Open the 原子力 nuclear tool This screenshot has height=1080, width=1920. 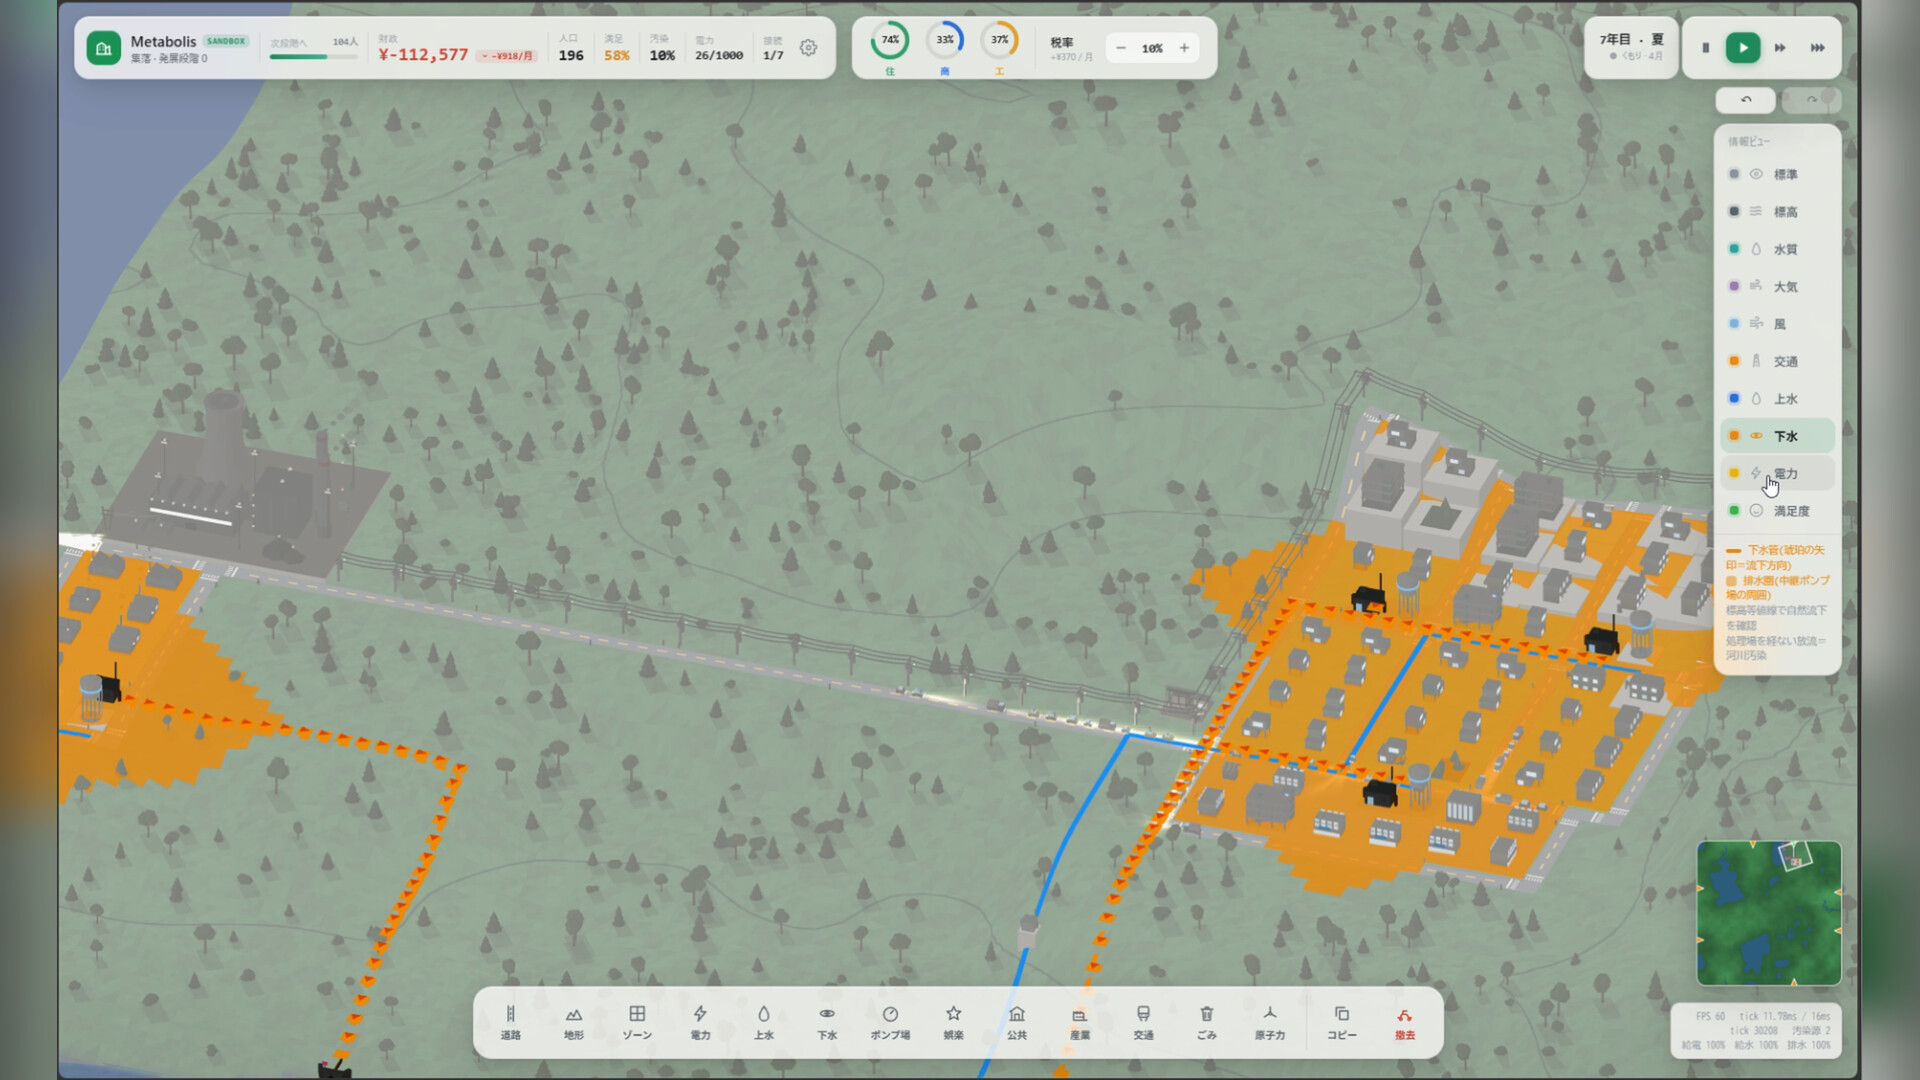(x=1270, y=1022)
